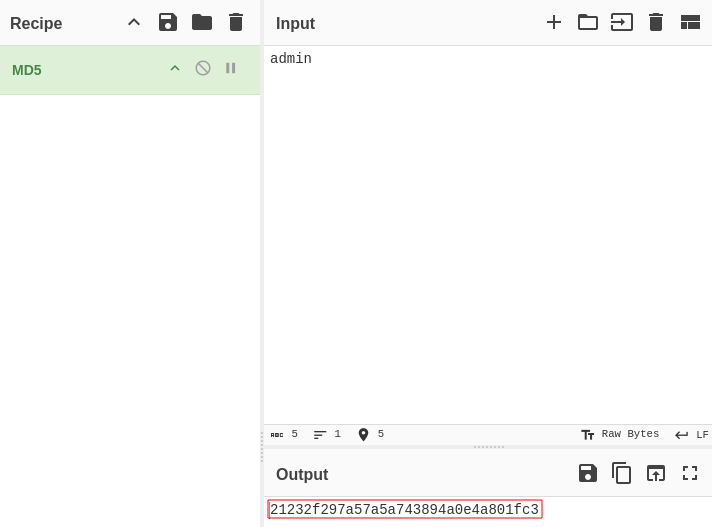Screen dimensions: 712x527
Task: Add a new input tab
Action: [x=554, y=22]
